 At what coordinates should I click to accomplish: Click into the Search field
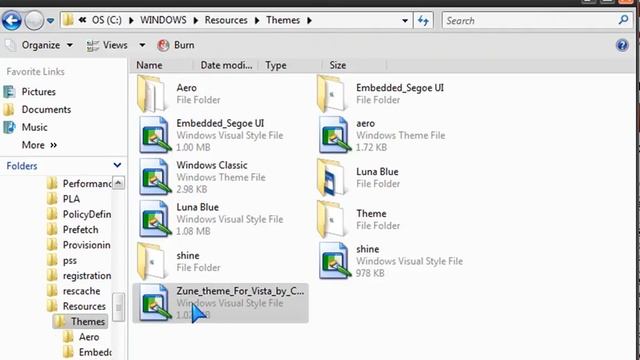click(x=531, y=20)
